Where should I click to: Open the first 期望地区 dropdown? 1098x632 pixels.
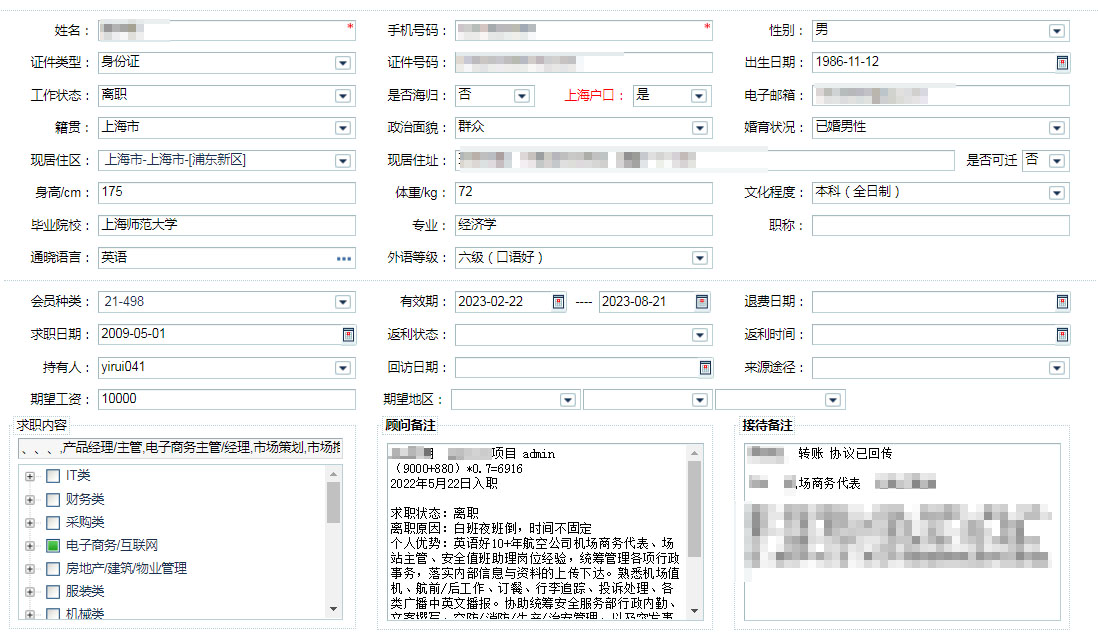tap(568, 400)
